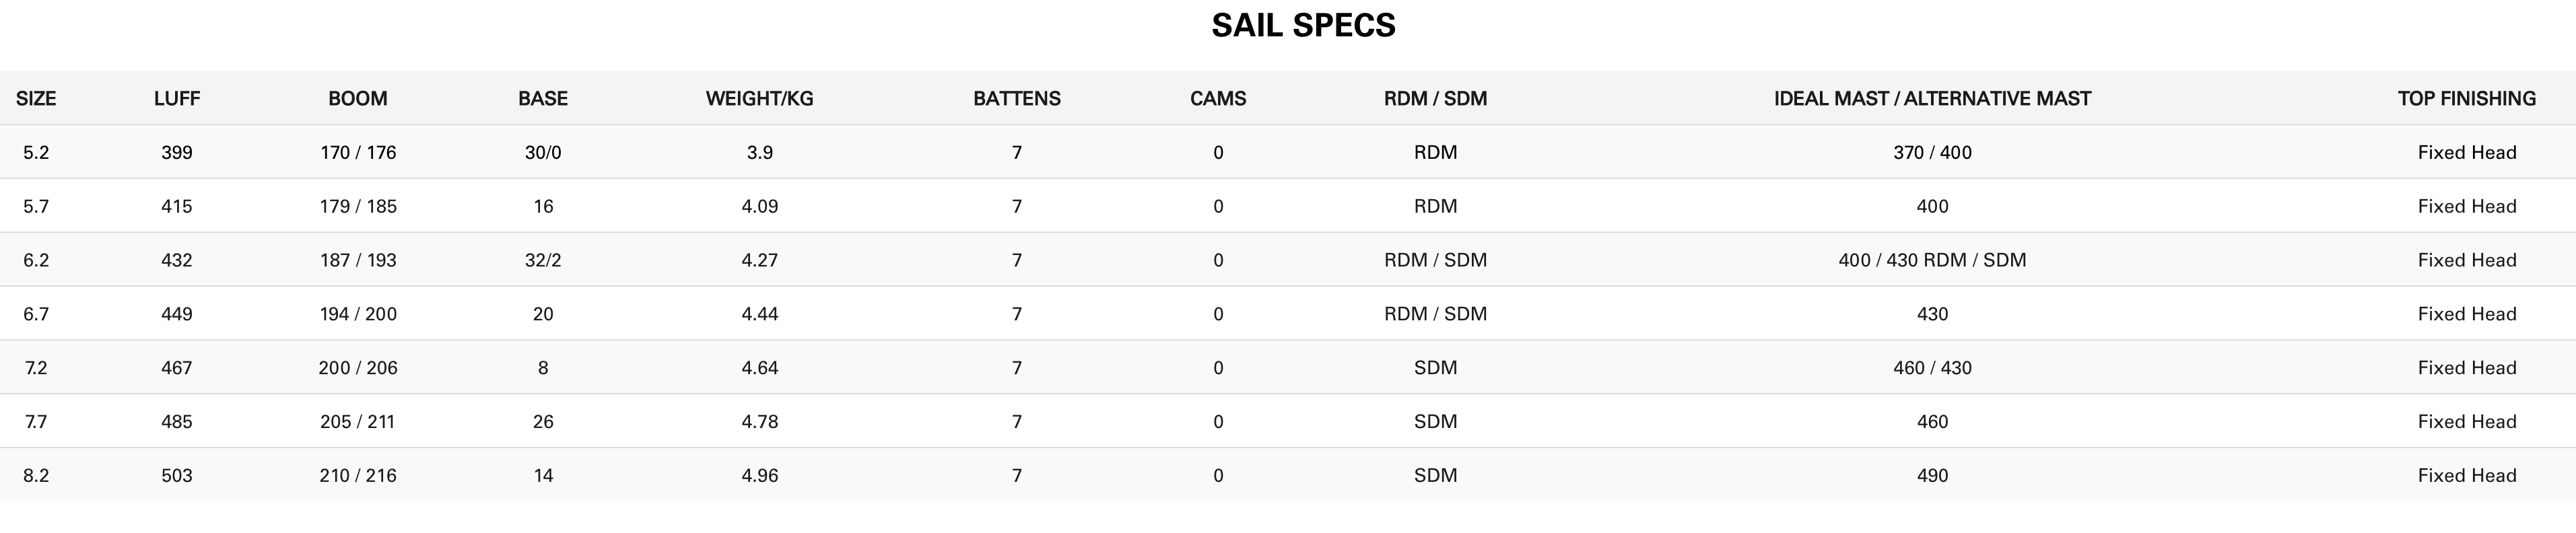Click the SAIL SPECS heading

point(1303,25)
